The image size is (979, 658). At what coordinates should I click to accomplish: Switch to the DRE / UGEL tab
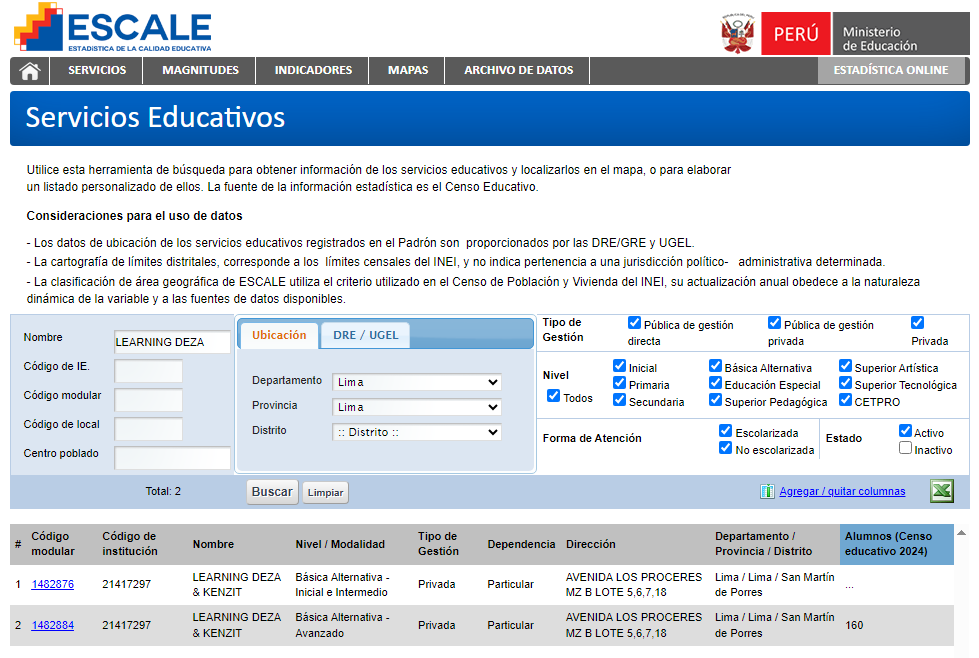tap(365, 335)
